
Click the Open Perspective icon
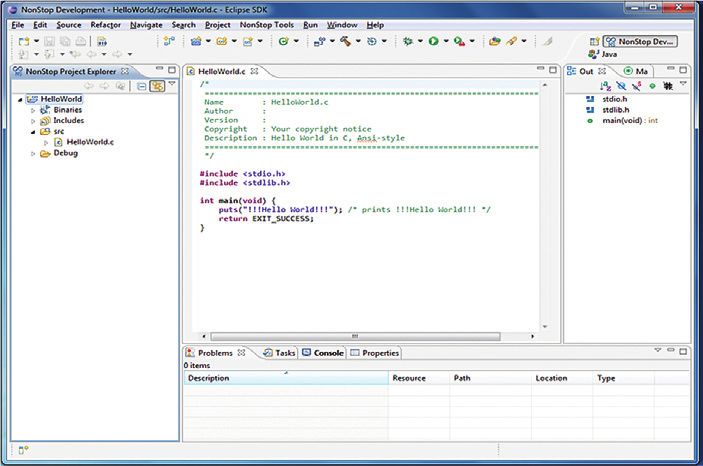[594, 42]
